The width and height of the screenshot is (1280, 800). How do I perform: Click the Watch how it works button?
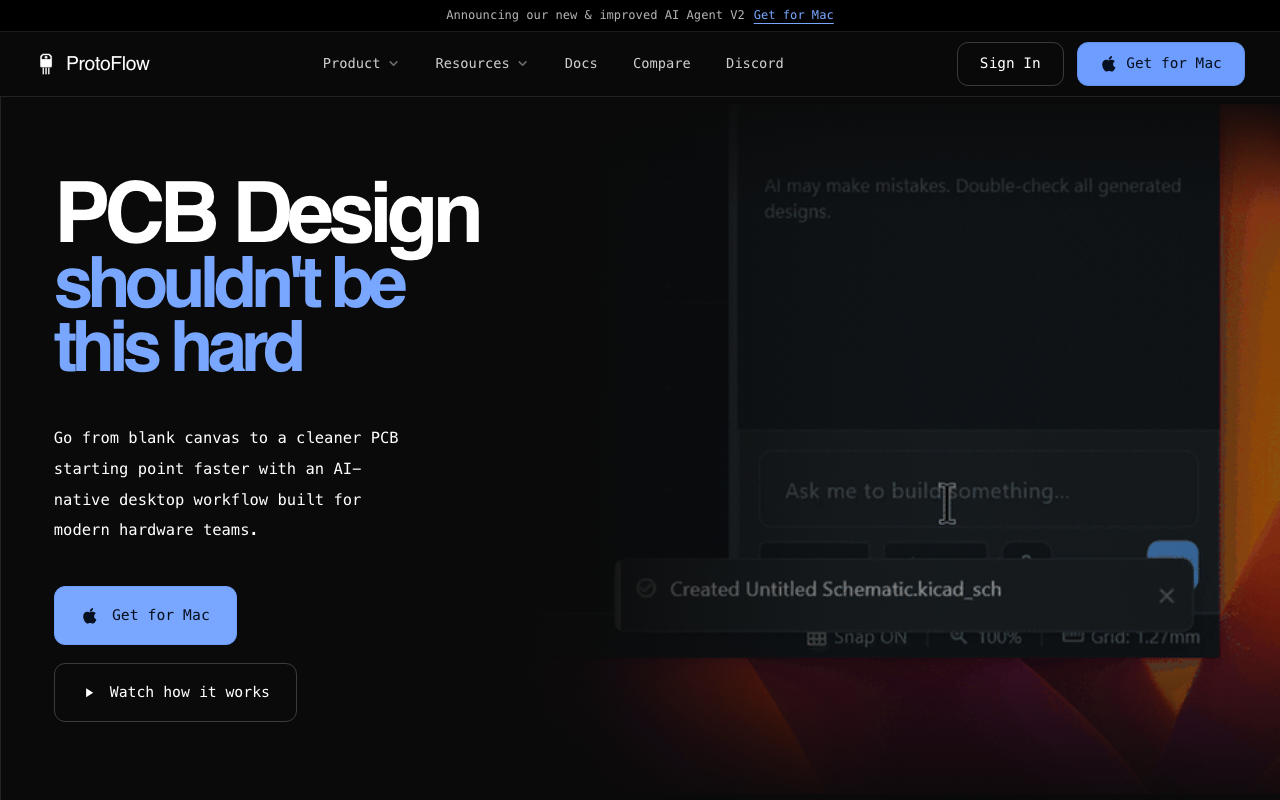(x=175, y=692)
